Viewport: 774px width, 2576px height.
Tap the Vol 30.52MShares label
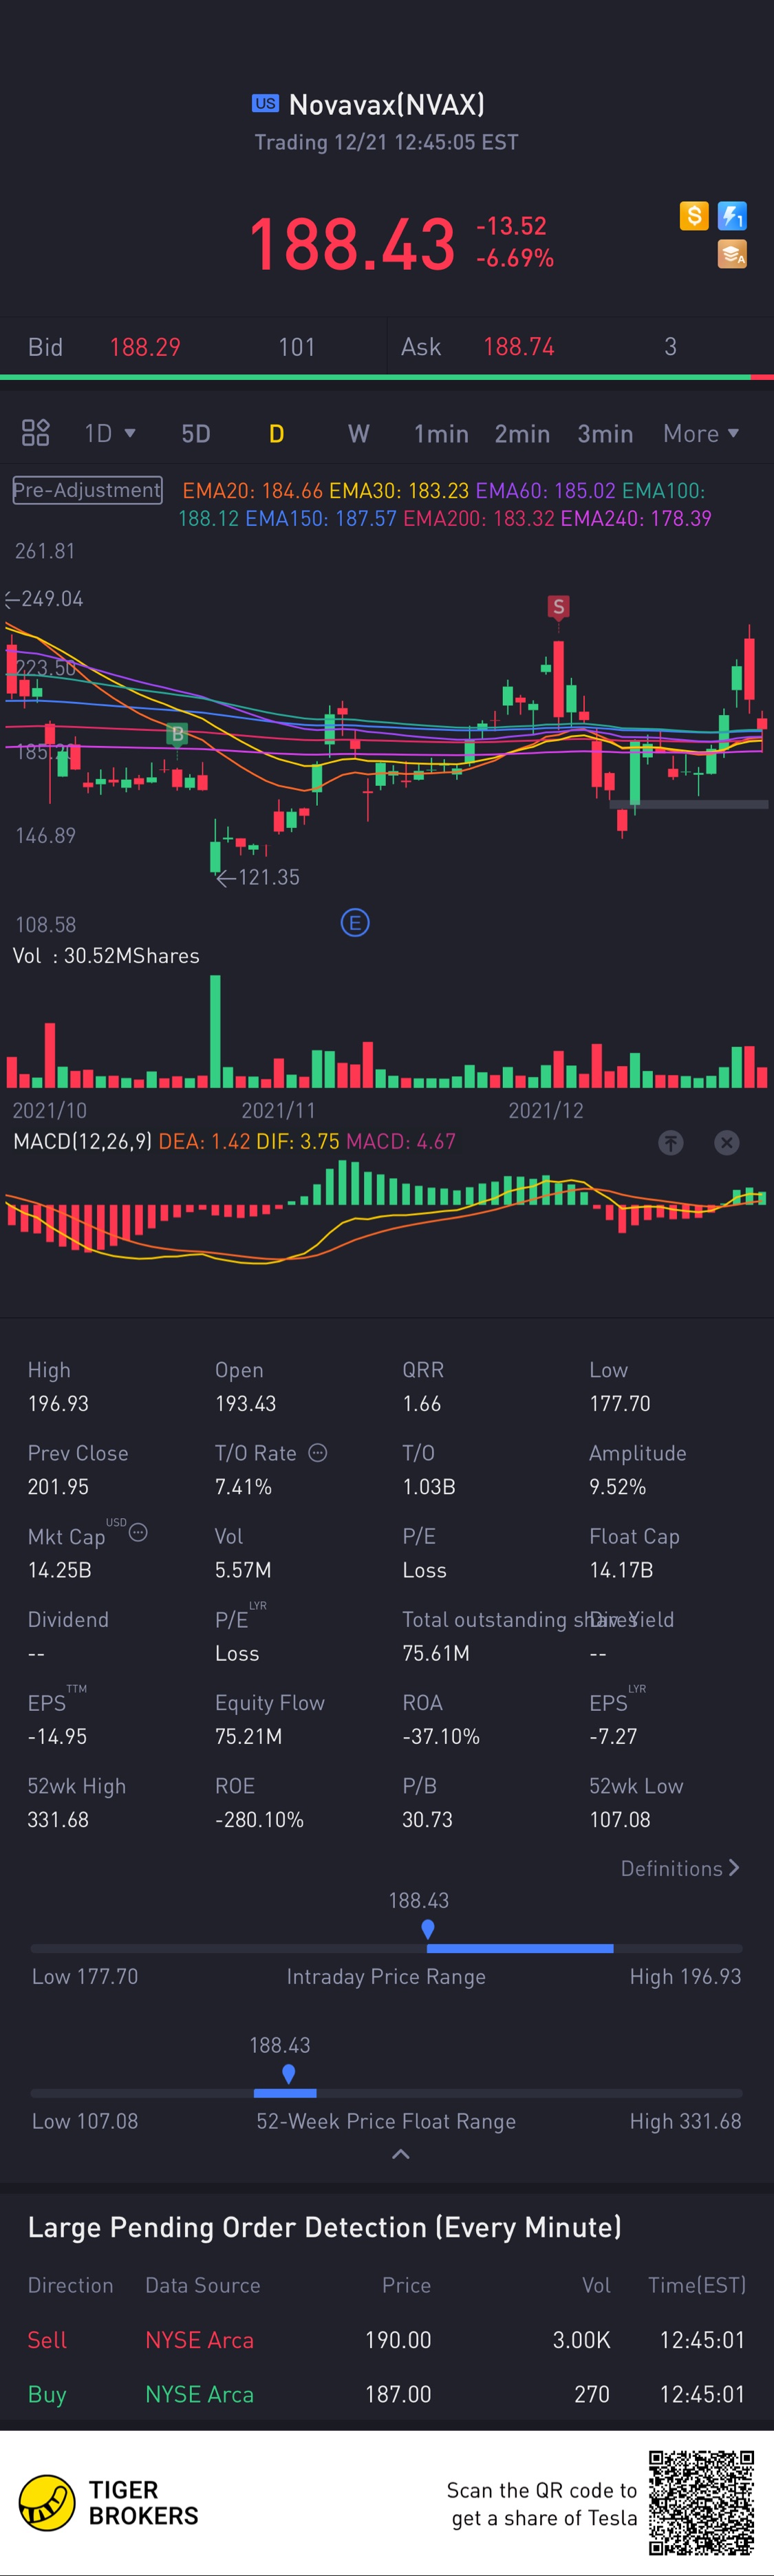click(106, 956)
